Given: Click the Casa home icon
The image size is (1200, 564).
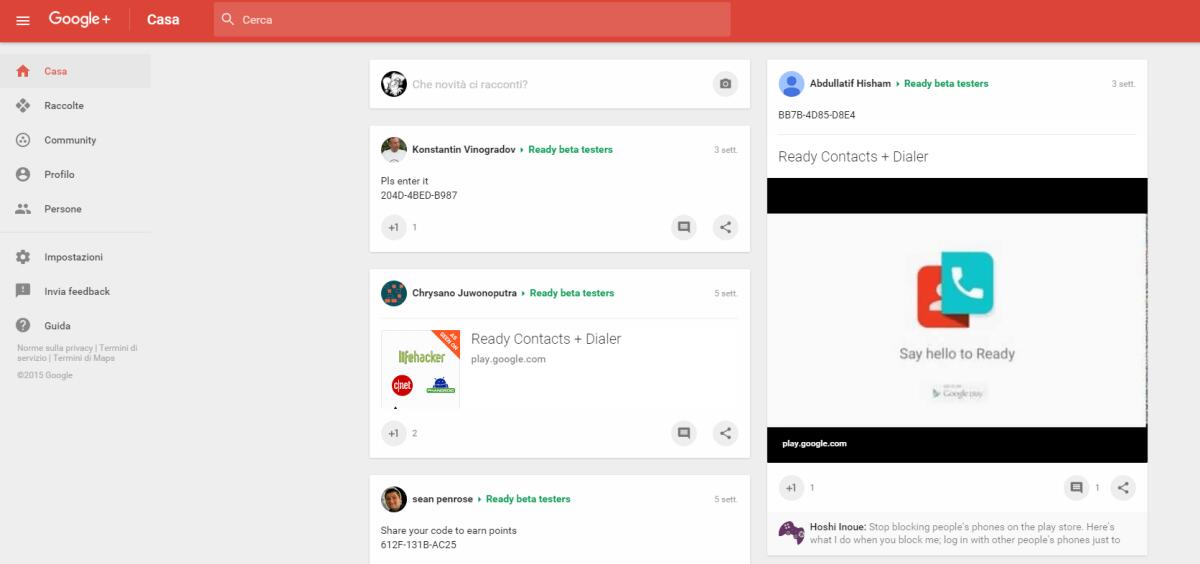Looking at the screenshot, I should coord(23,71).
